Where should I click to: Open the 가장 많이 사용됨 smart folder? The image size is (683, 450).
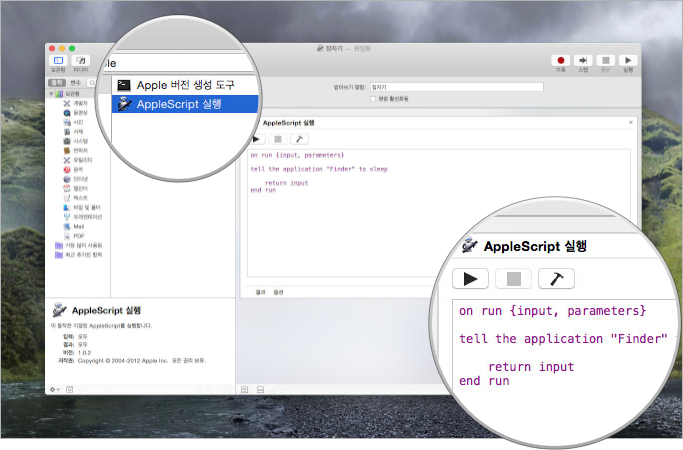78,245
